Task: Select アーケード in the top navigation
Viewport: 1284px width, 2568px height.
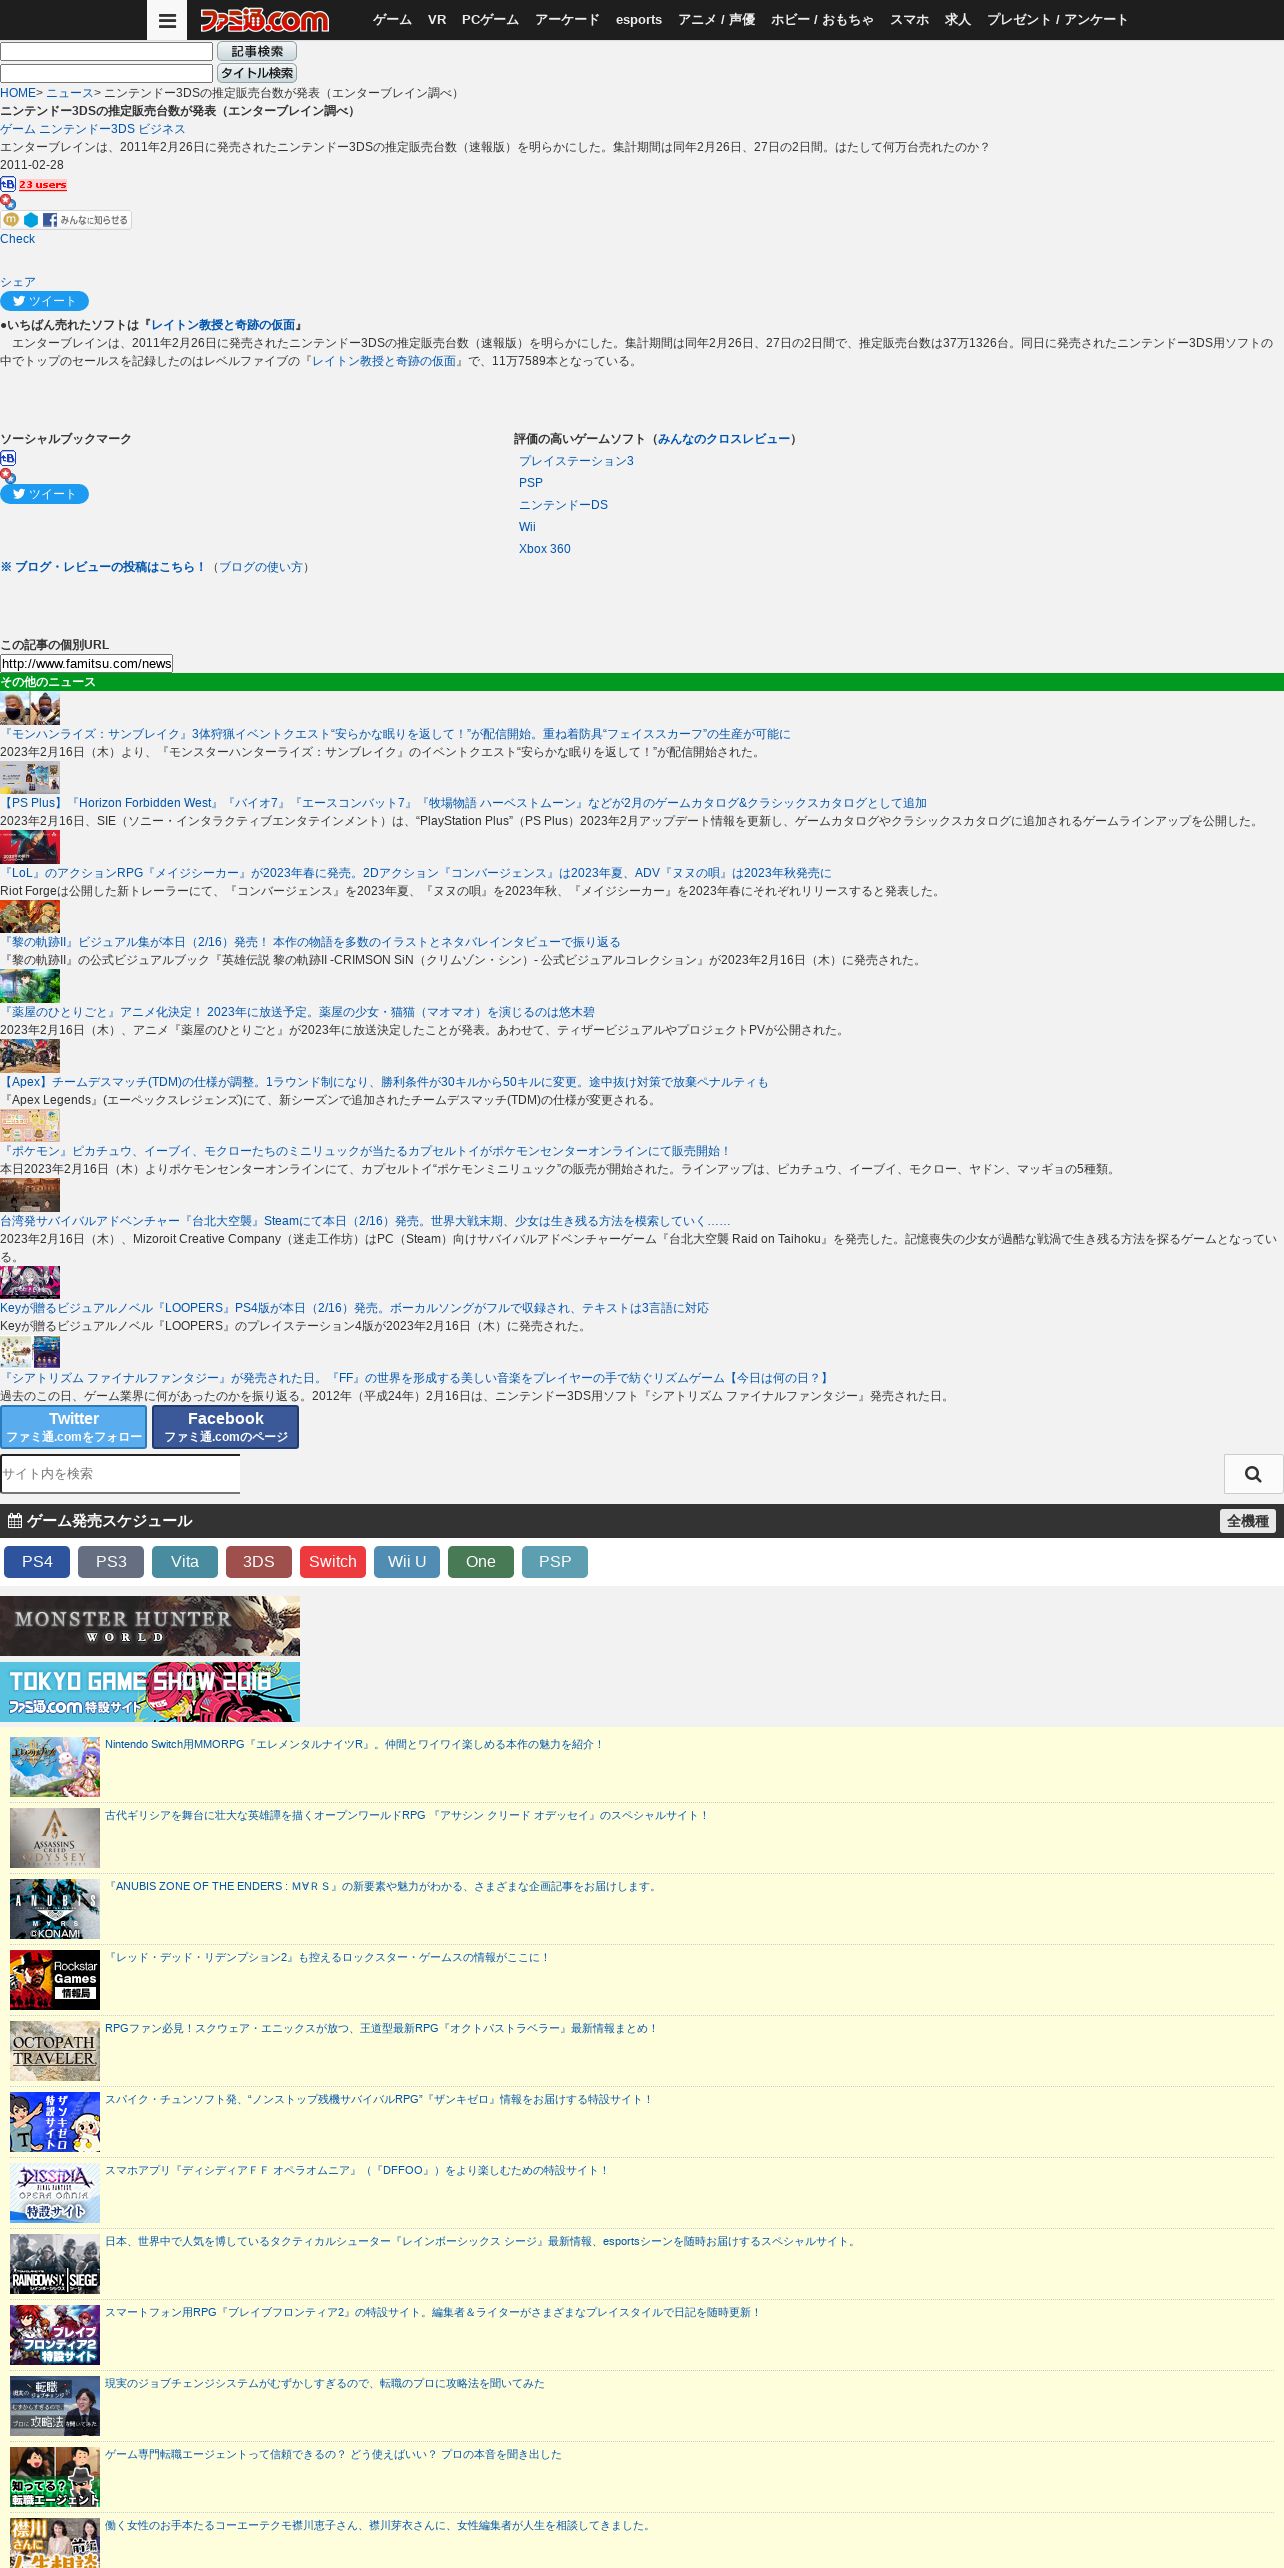Action: (x=567, y=20)
